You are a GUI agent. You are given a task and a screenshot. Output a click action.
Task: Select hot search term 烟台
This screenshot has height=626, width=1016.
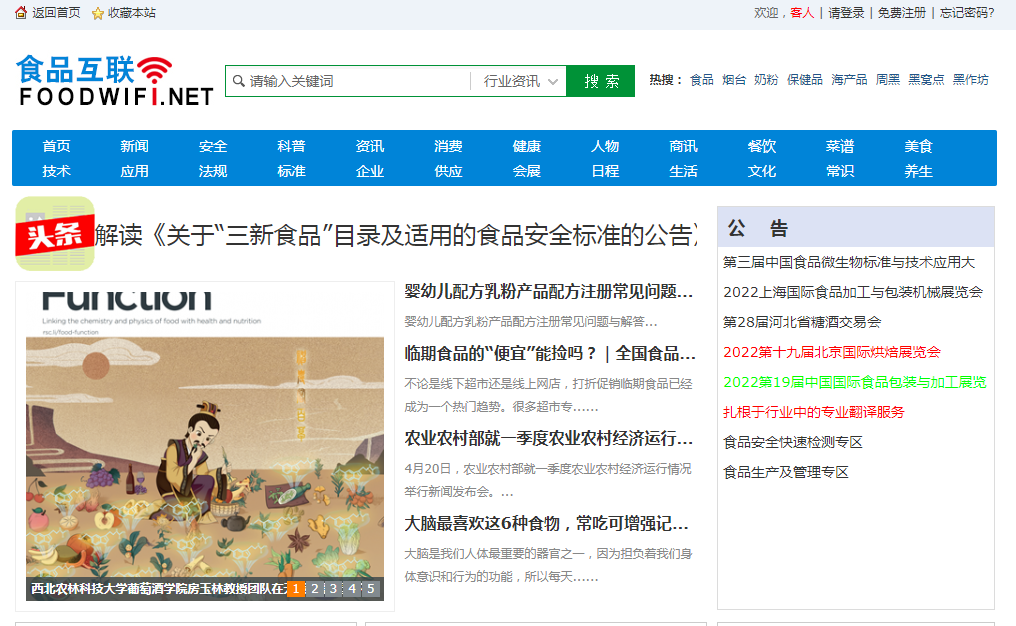(734, 80)
